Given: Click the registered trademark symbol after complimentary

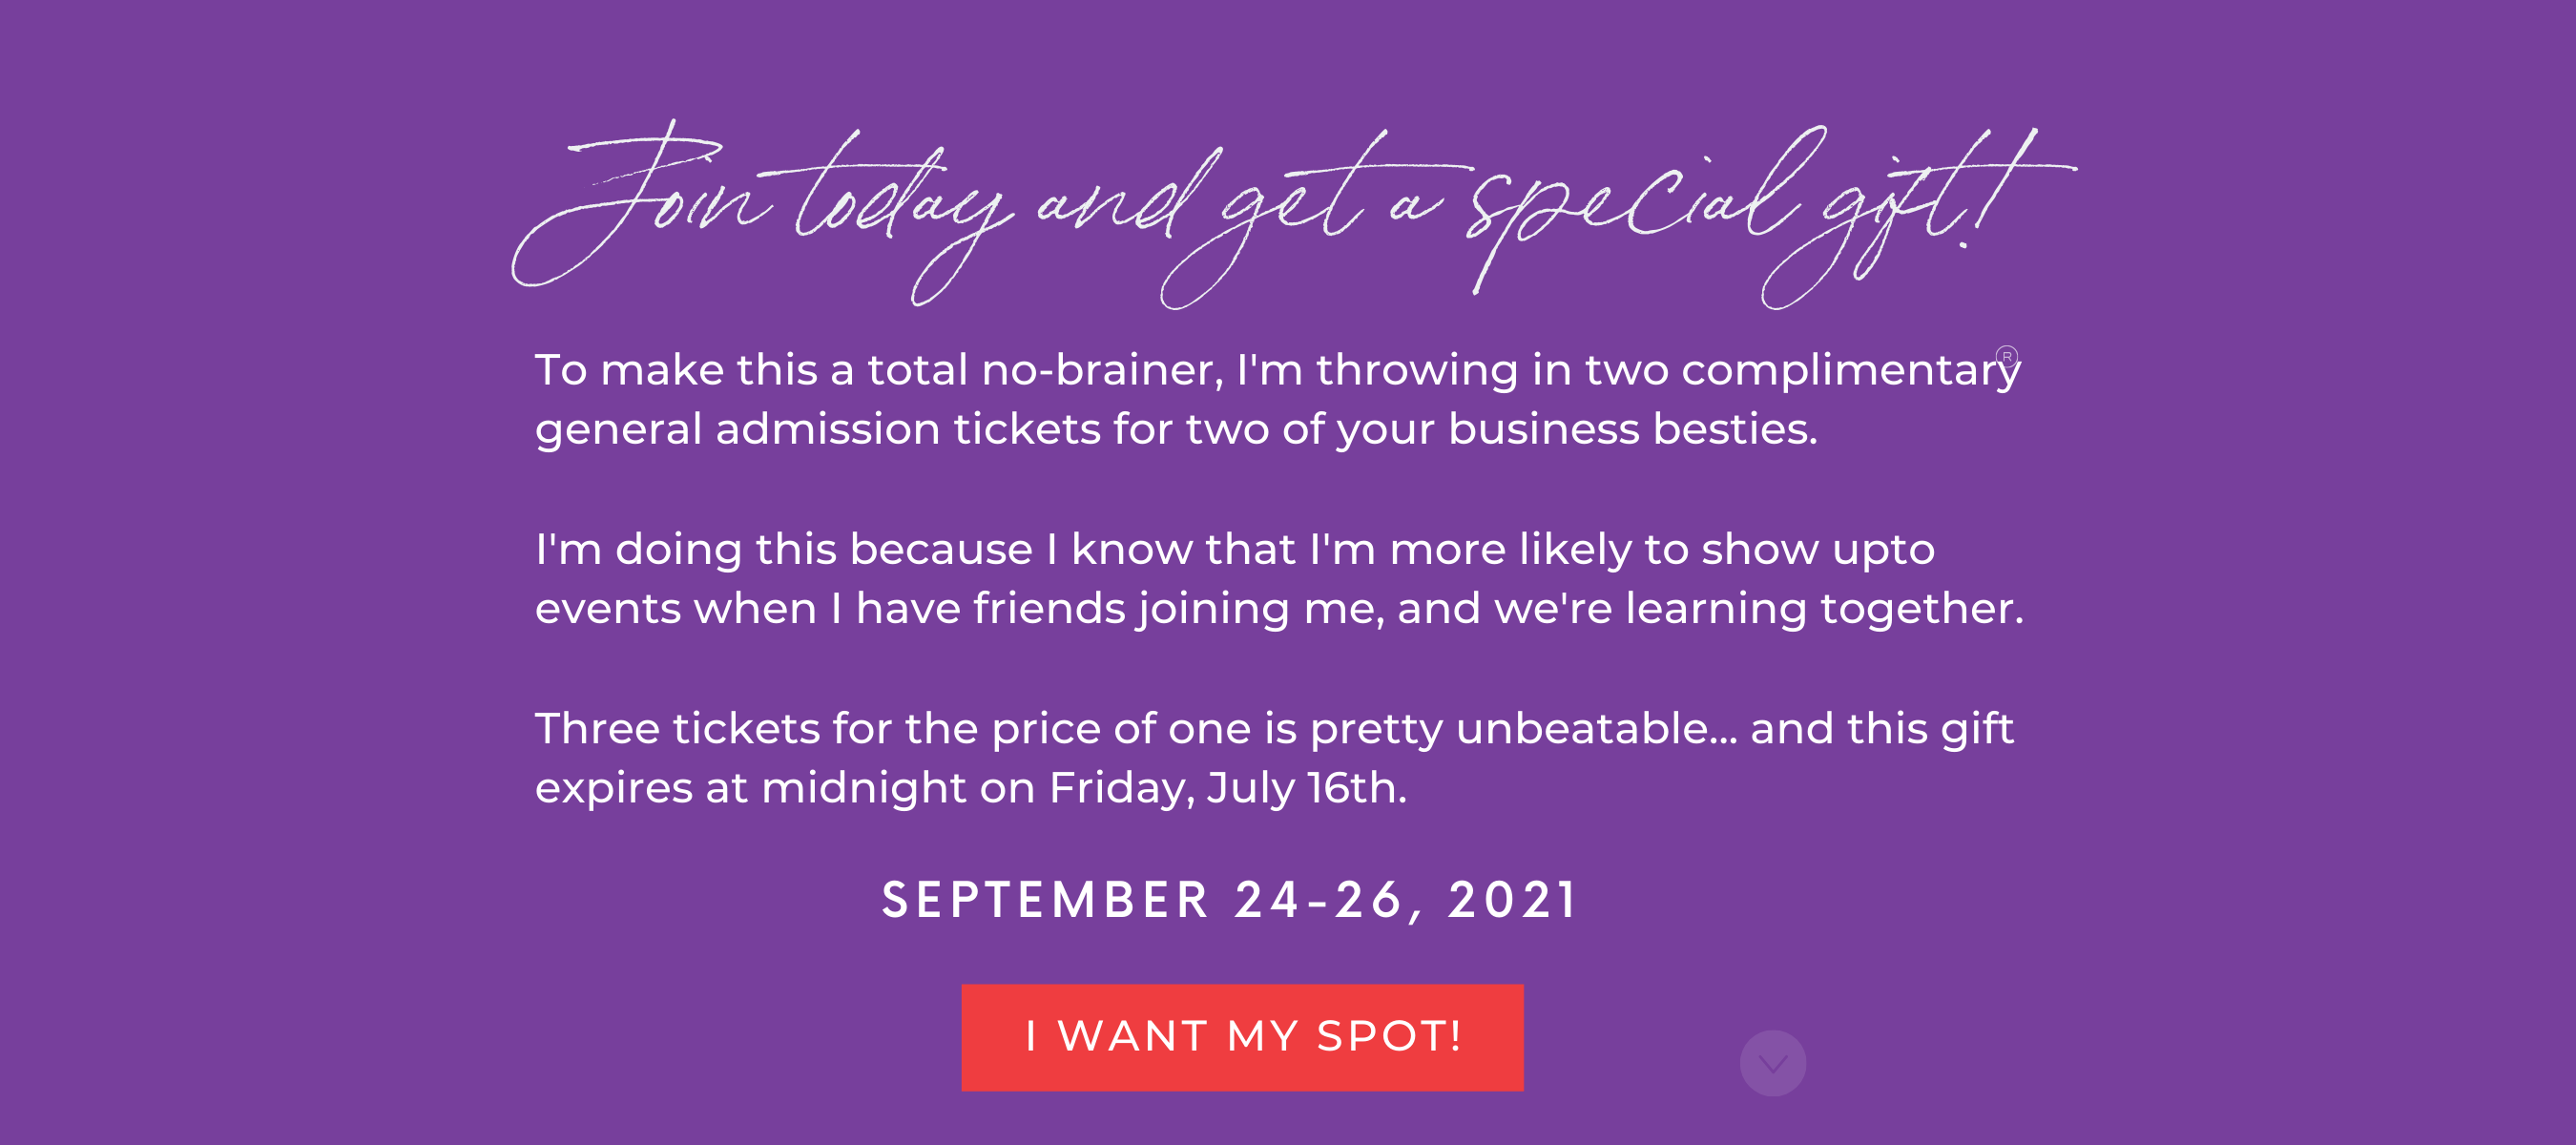Looking at the screenshot, I should pyautogui.click(x=2006, y=356).
